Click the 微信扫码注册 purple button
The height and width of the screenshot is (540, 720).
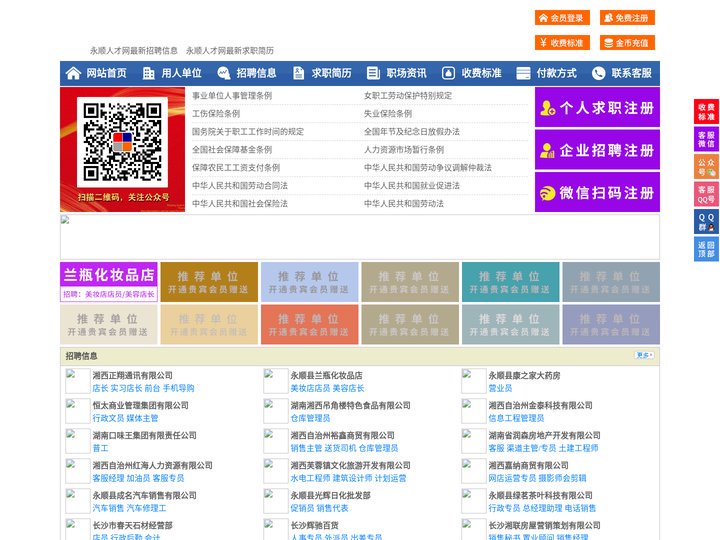point(597,192)
